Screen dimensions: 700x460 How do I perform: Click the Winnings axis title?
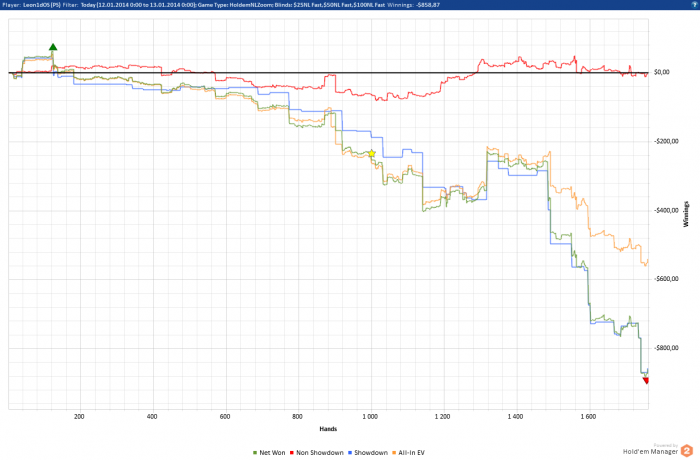(686, 214)
